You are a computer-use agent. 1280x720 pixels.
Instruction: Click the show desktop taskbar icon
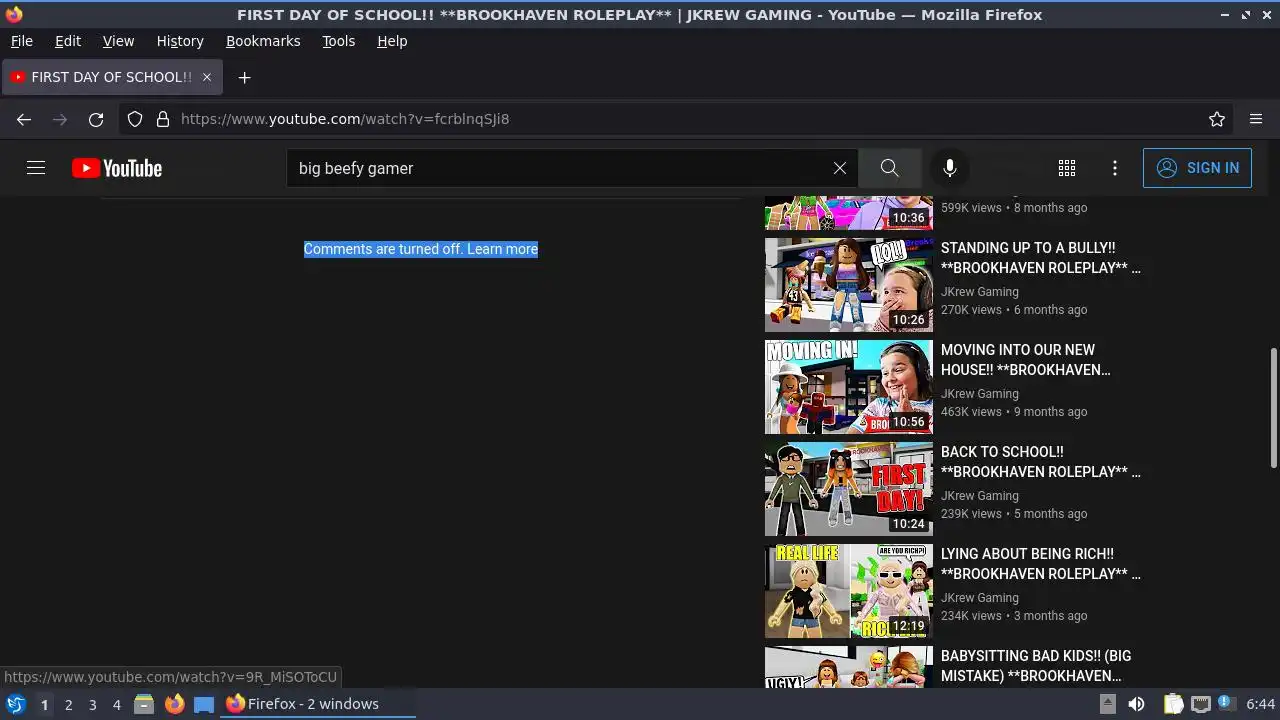(x=204, y=704)
